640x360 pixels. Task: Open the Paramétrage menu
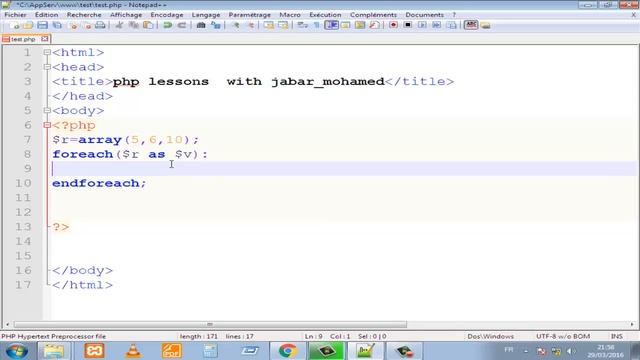[249, 15]
